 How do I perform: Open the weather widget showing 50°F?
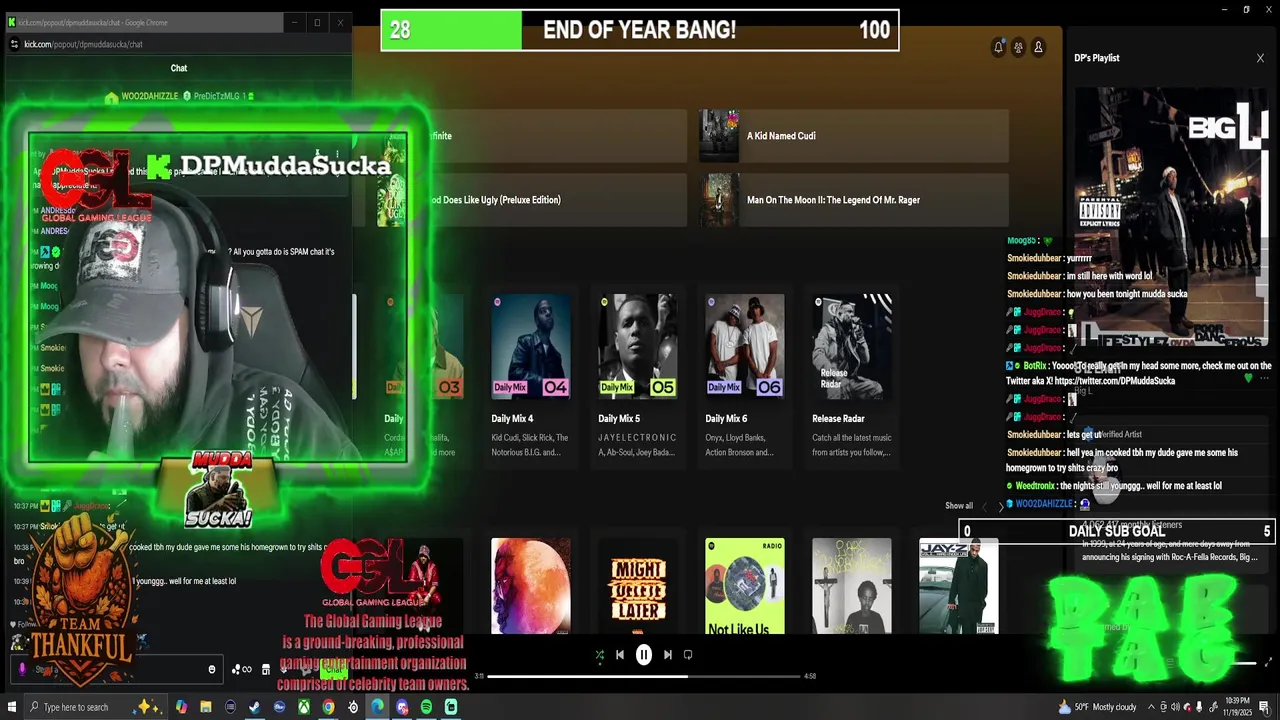tap(1098, 707)
